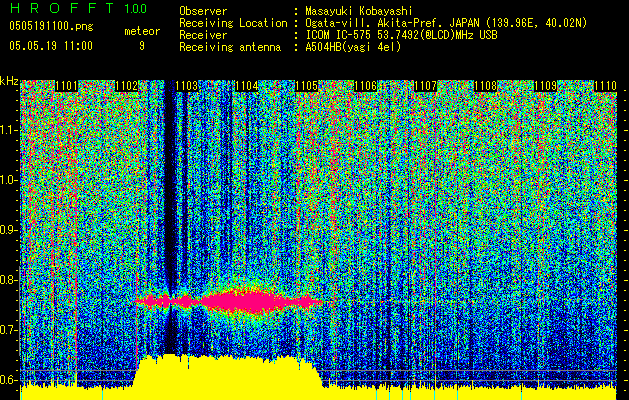Screen dimensions: 629x400
Task: Click the 1101 time marker
Action: (x=66, y=86)
